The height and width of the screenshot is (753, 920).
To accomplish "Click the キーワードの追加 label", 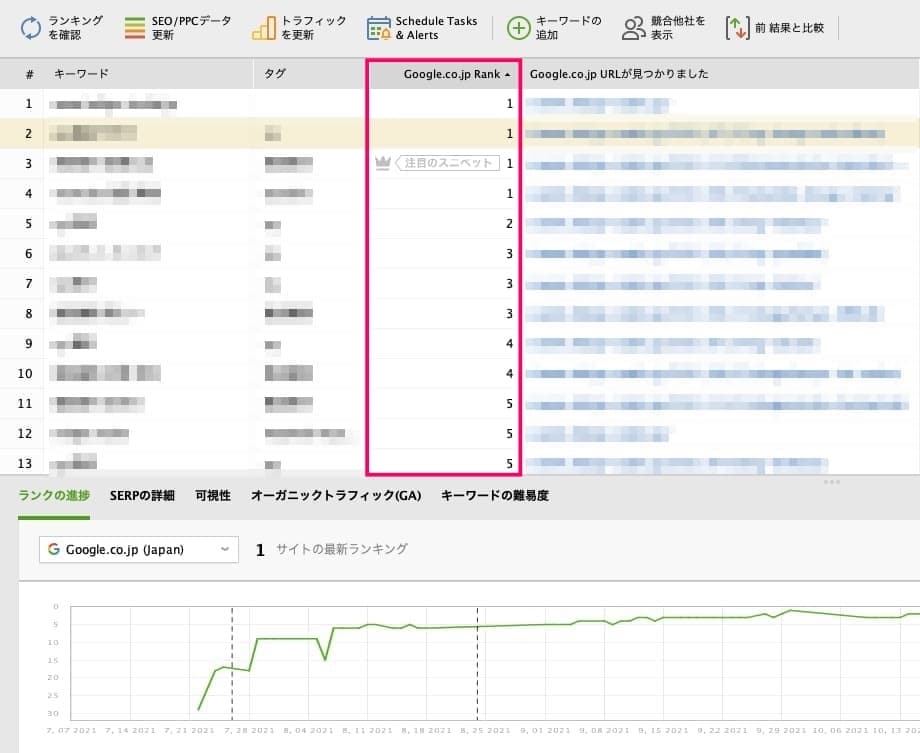I will pyautogui.click(x=569, y=28).
